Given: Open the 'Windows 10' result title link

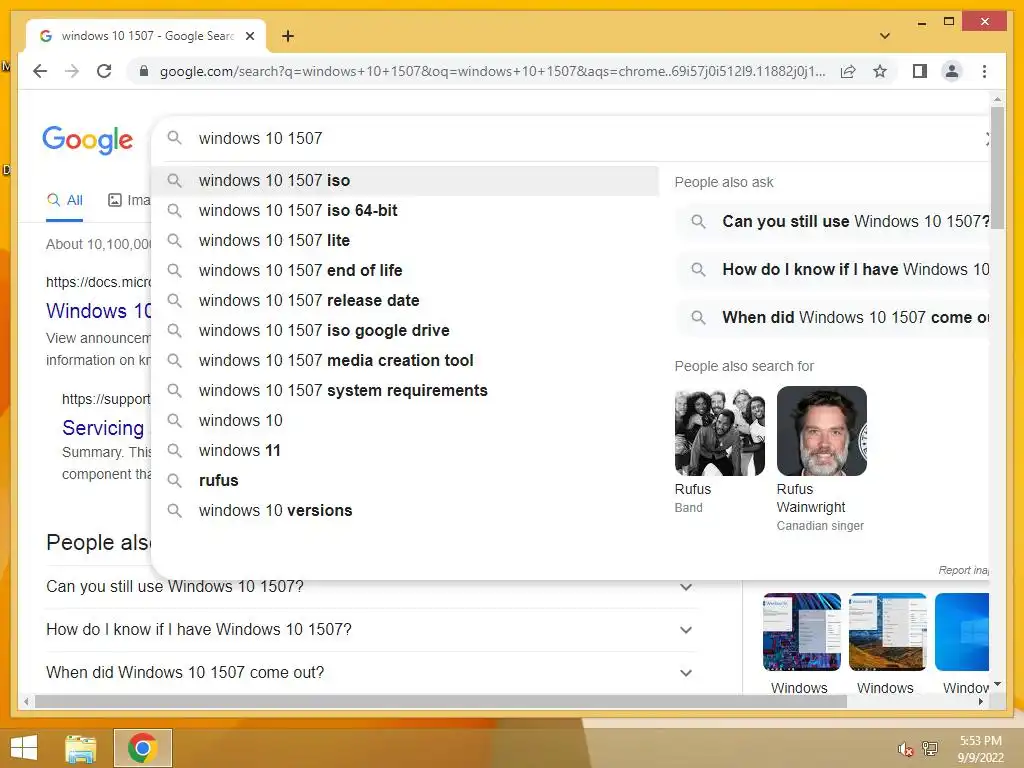Looking at the screenshot, I should click(98, 311).
